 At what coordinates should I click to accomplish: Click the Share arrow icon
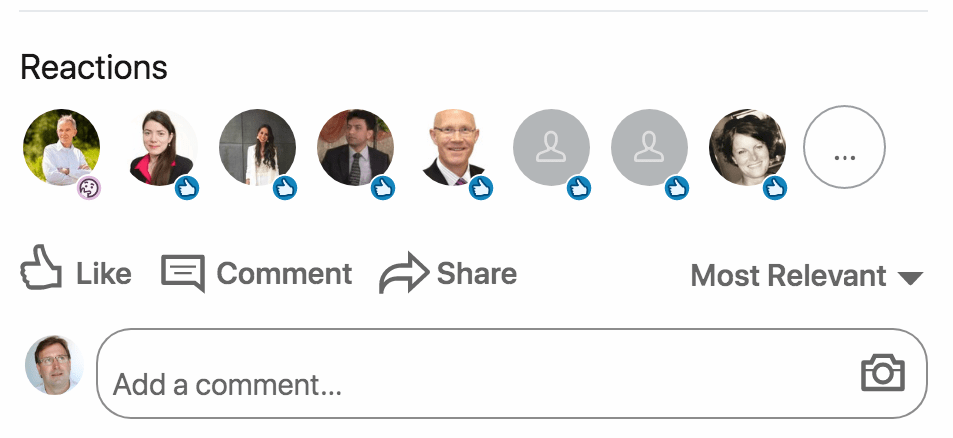coord(404,272)
